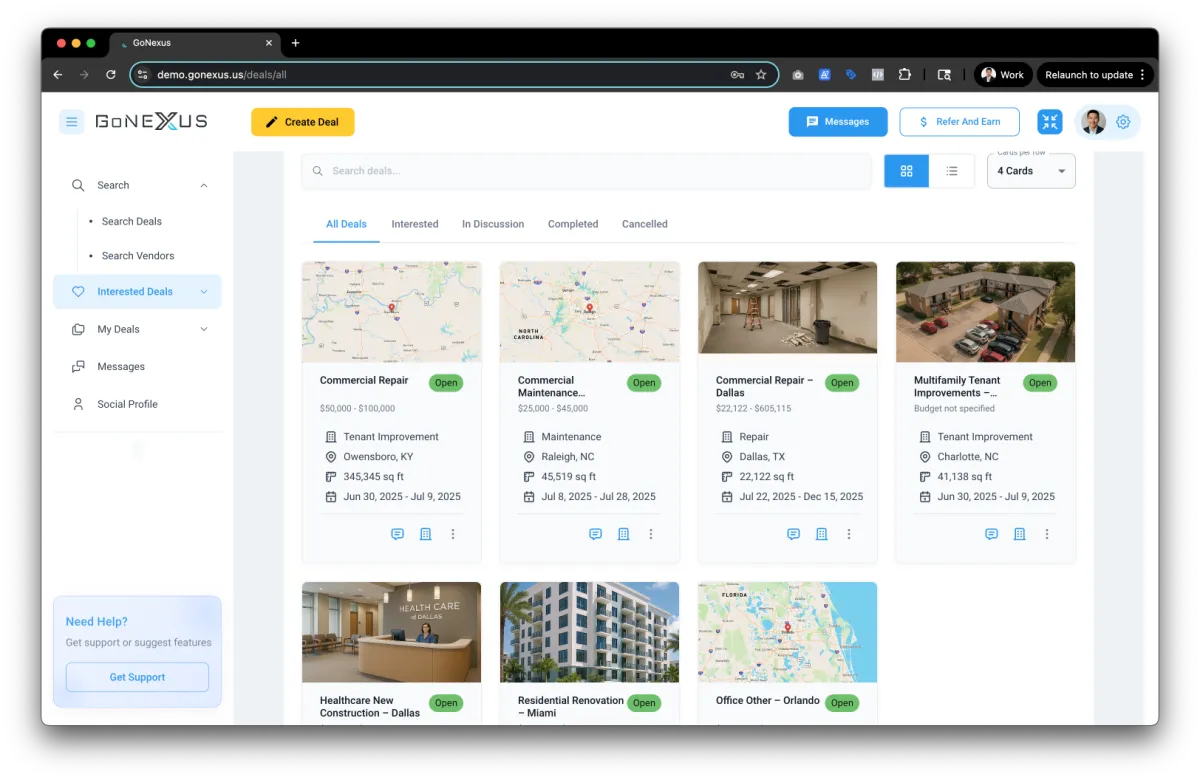The width and height of the screenshot is (1200, 780).
Task: Open the Health Care of Dallas photo
Action: (x=392, y=632)
